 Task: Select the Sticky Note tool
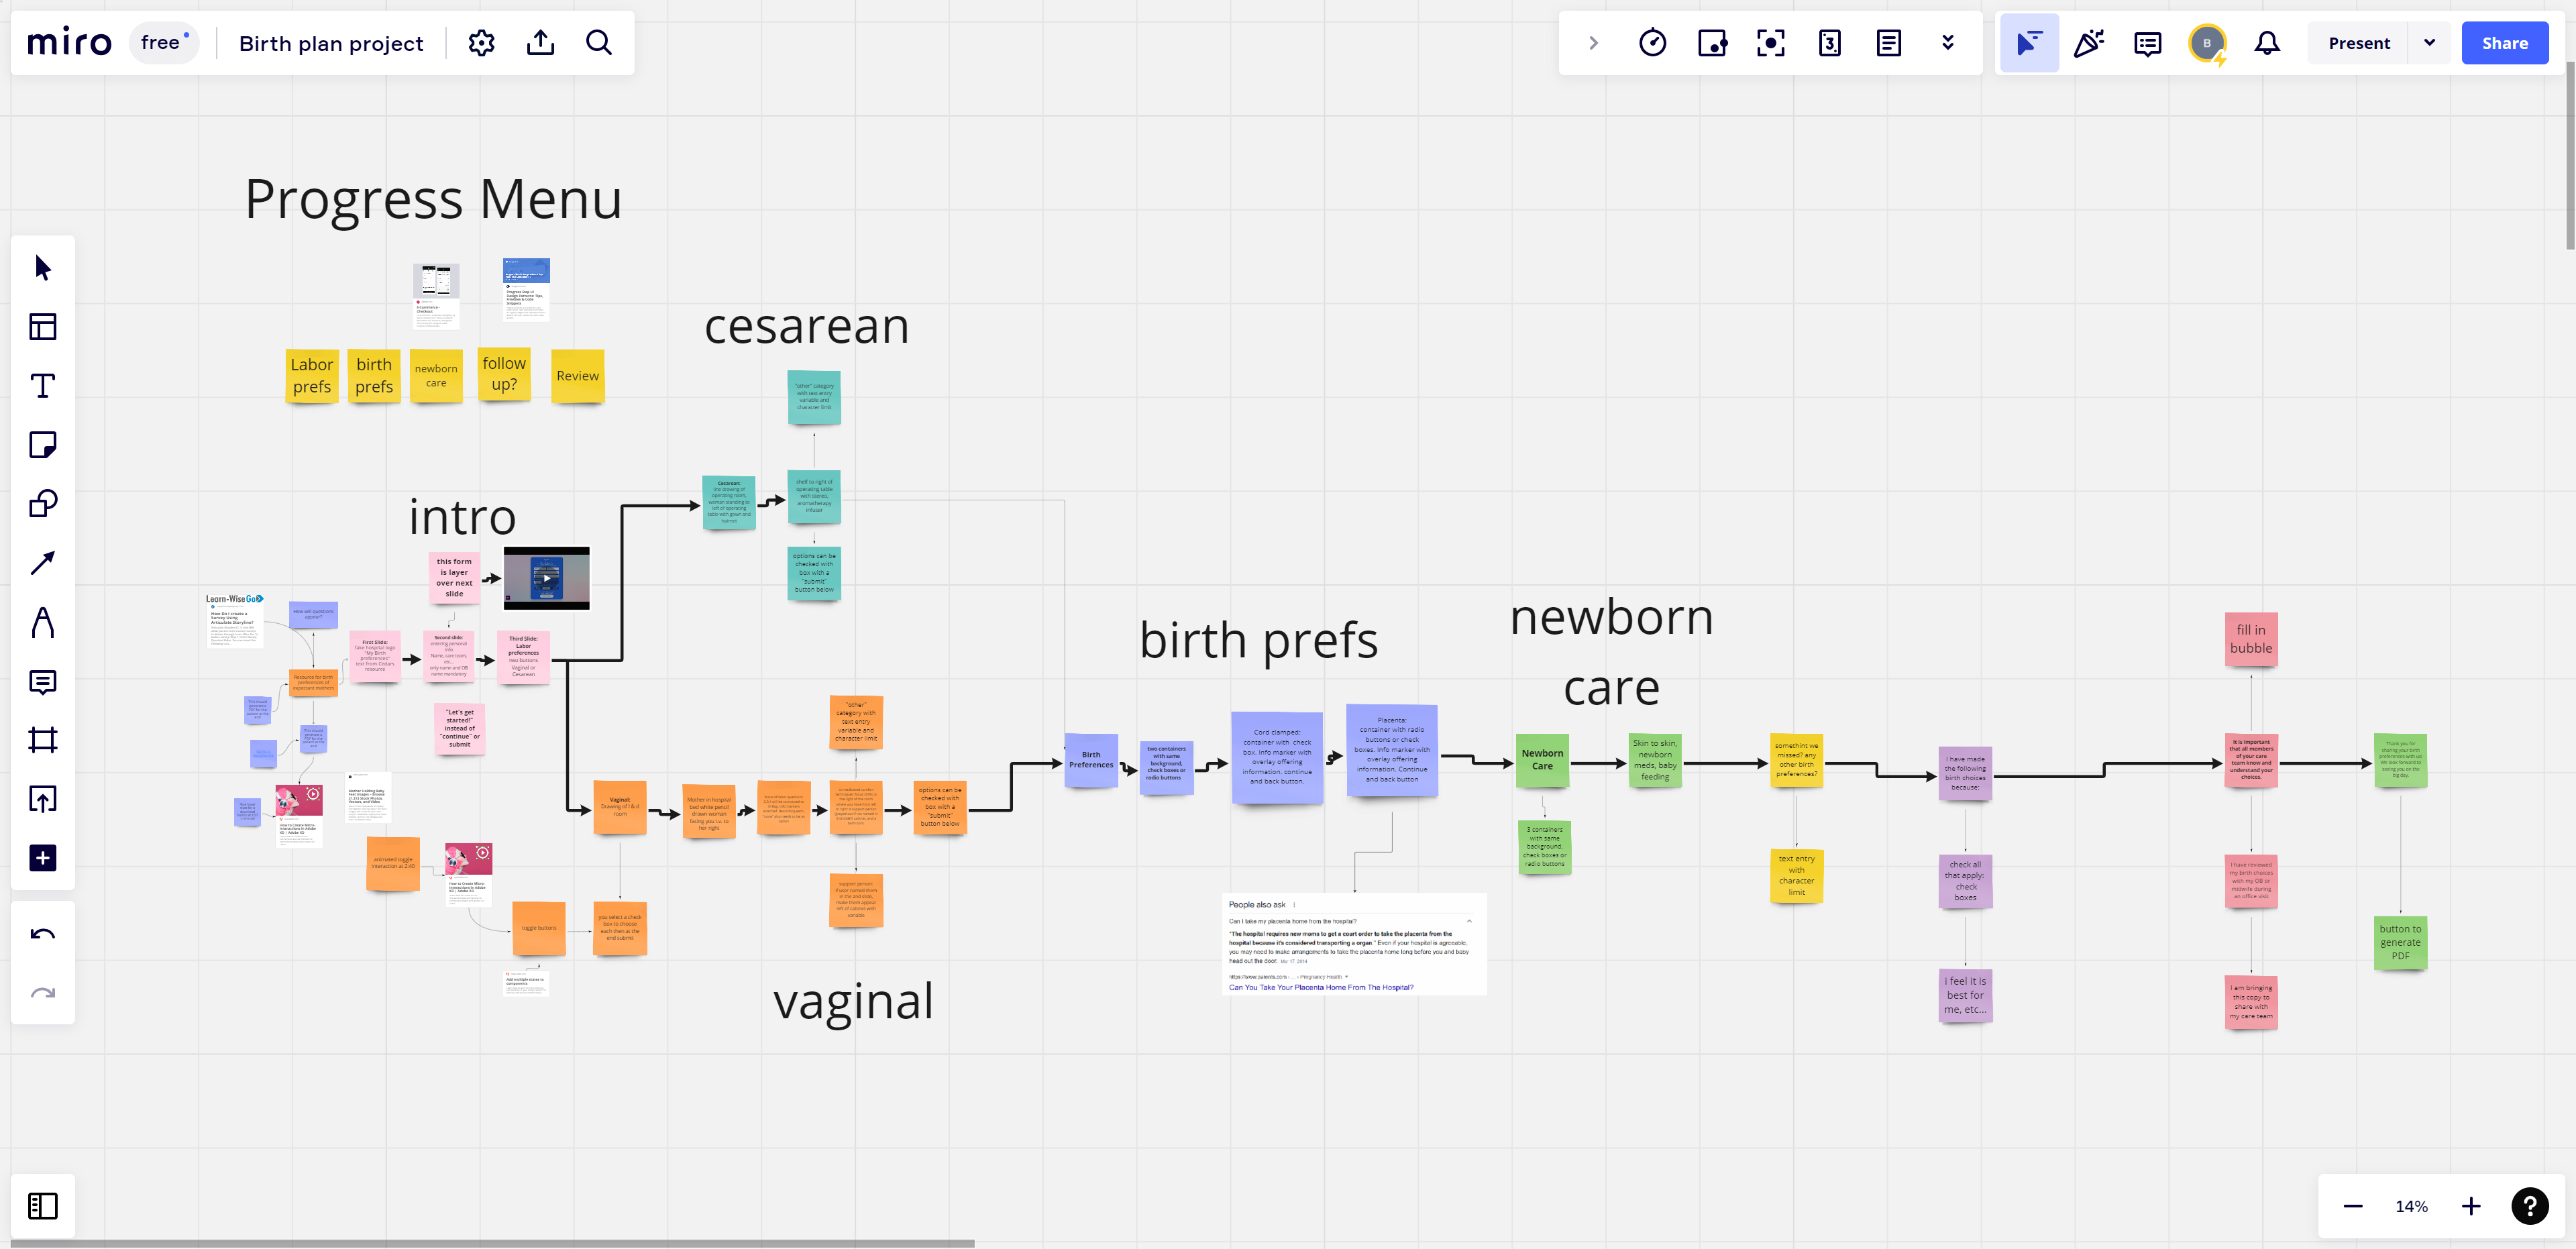42,445
